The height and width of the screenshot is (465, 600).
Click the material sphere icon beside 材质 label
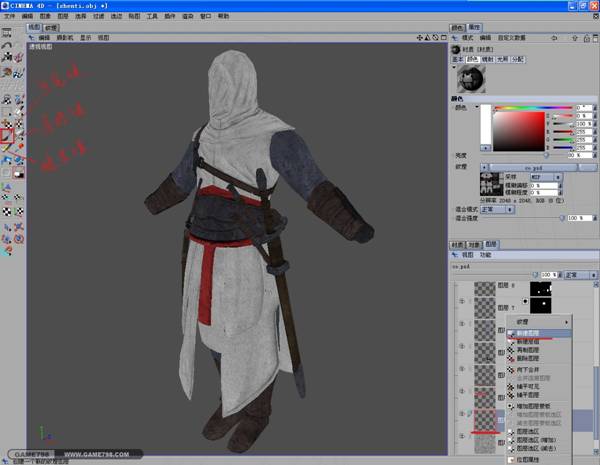click(x=456, y=48)
